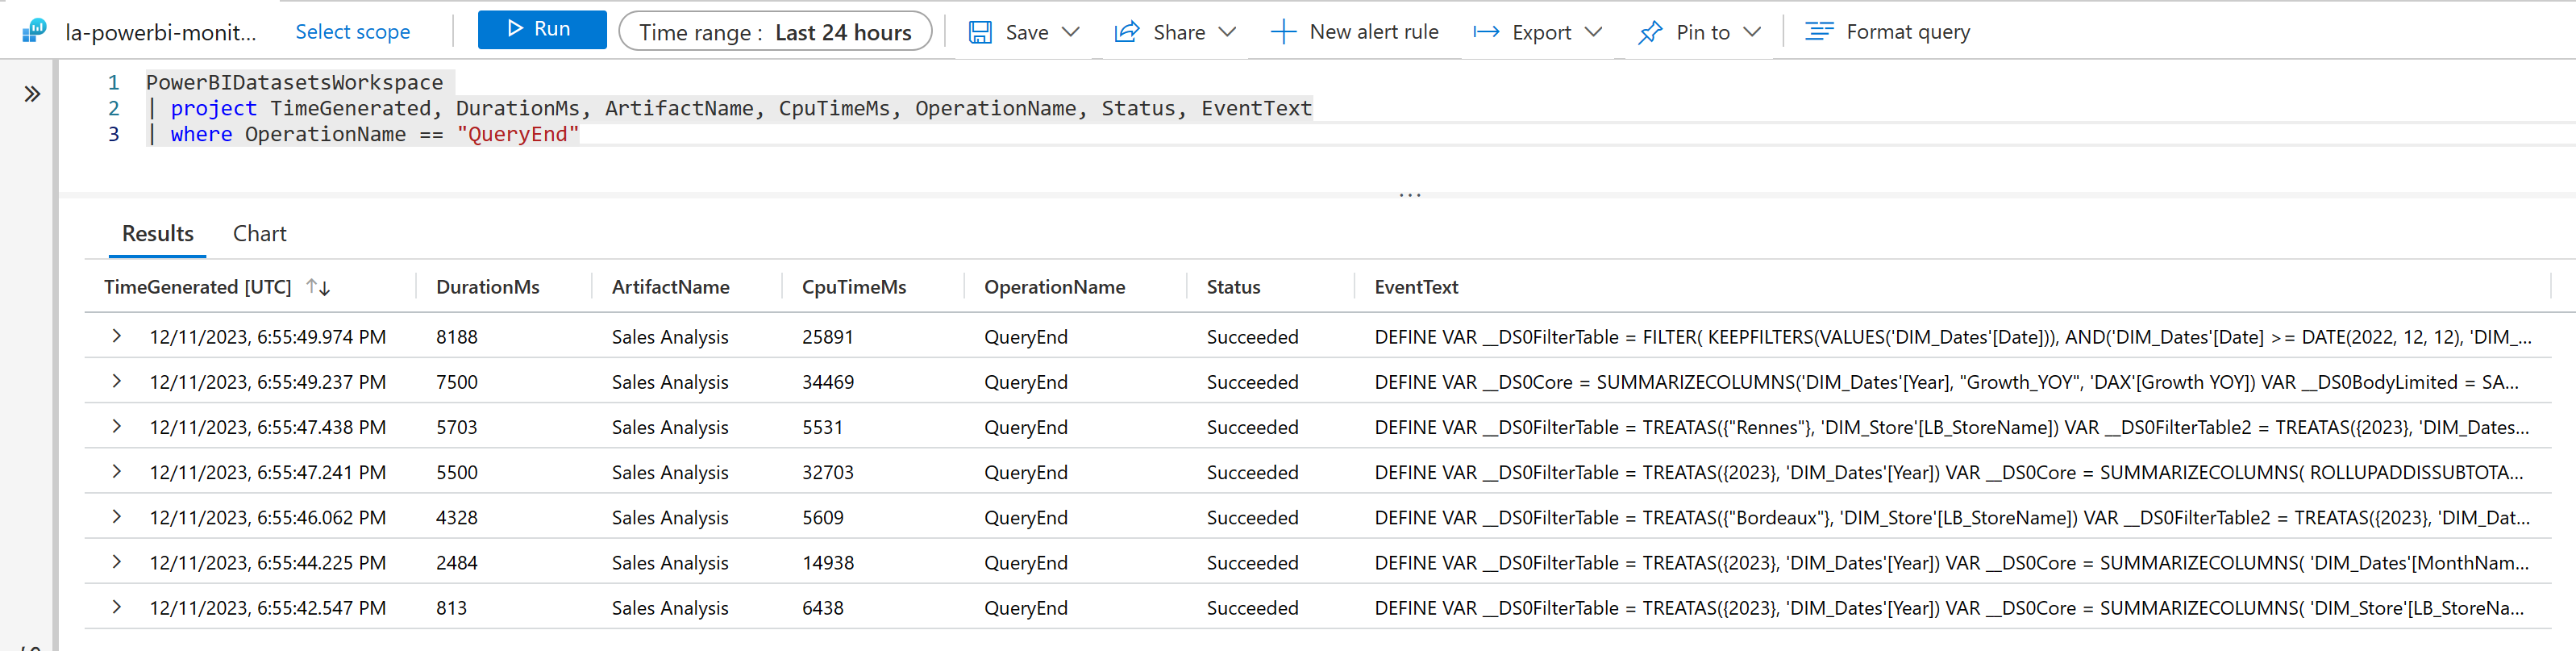This screenshot has width=2576, height=651.
Task: Open the Save dropdown chevron
Action: point(1071,32)
